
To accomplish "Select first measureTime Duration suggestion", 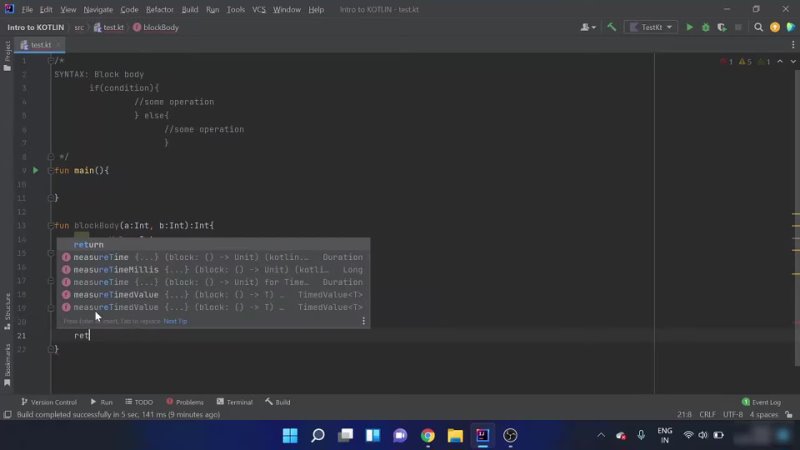I will click(x=213, y=257).
